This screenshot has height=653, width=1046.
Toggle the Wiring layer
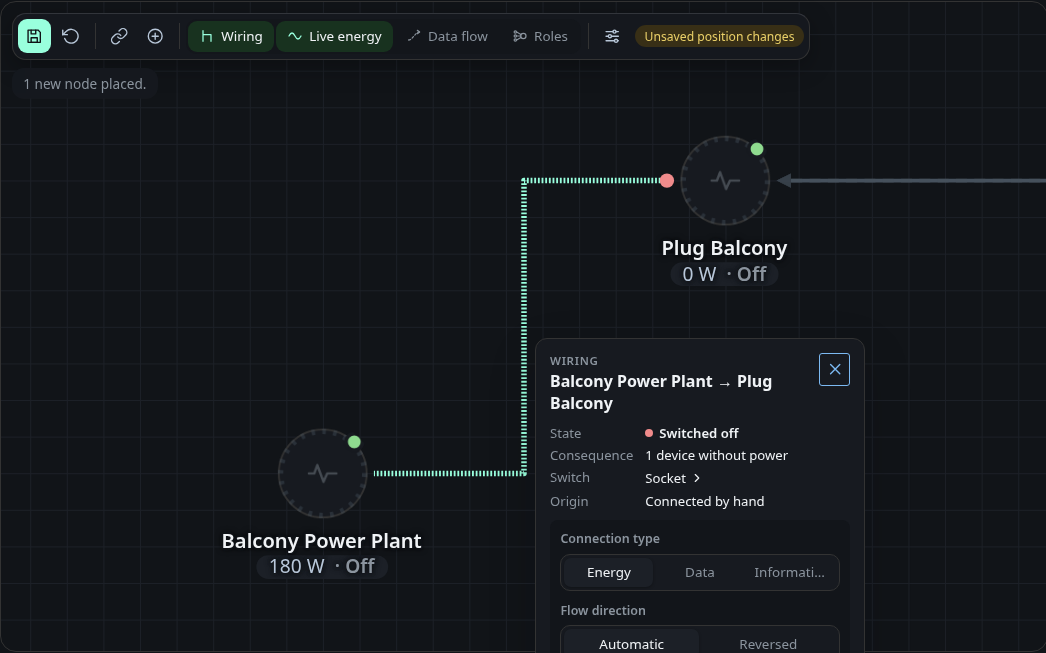click(x=231, y=36)
